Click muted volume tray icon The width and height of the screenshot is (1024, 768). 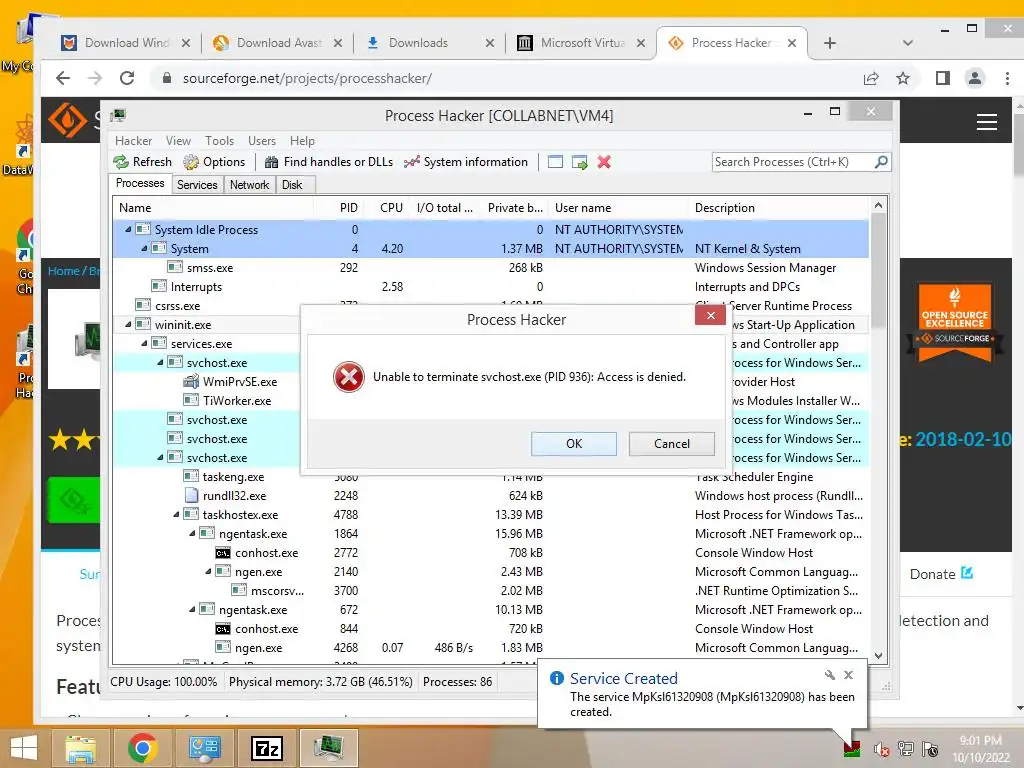pos(881,750)
